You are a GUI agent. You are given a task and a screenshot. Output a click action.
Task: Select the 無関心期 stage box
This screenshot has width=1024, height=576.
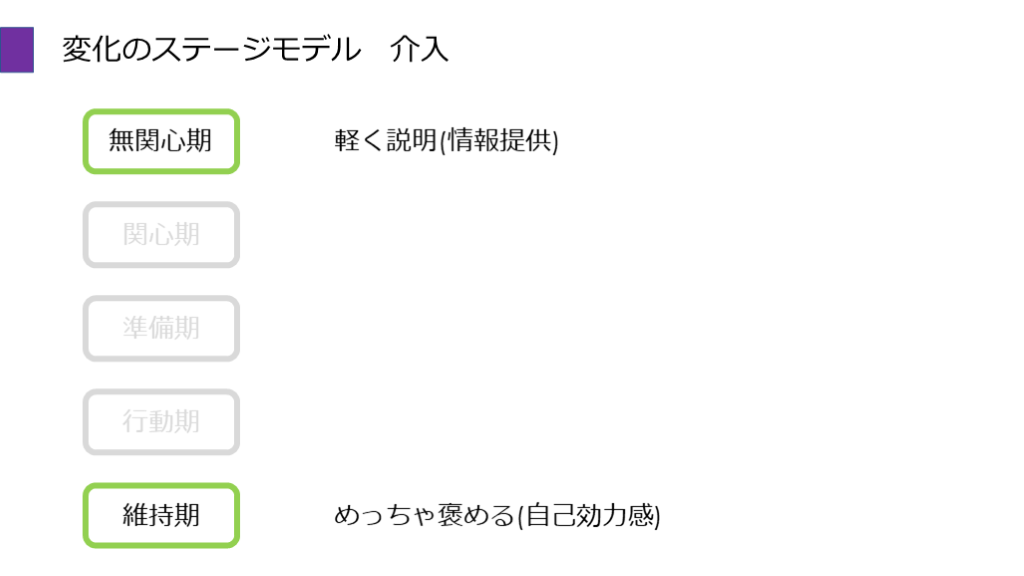pos(161,141)
